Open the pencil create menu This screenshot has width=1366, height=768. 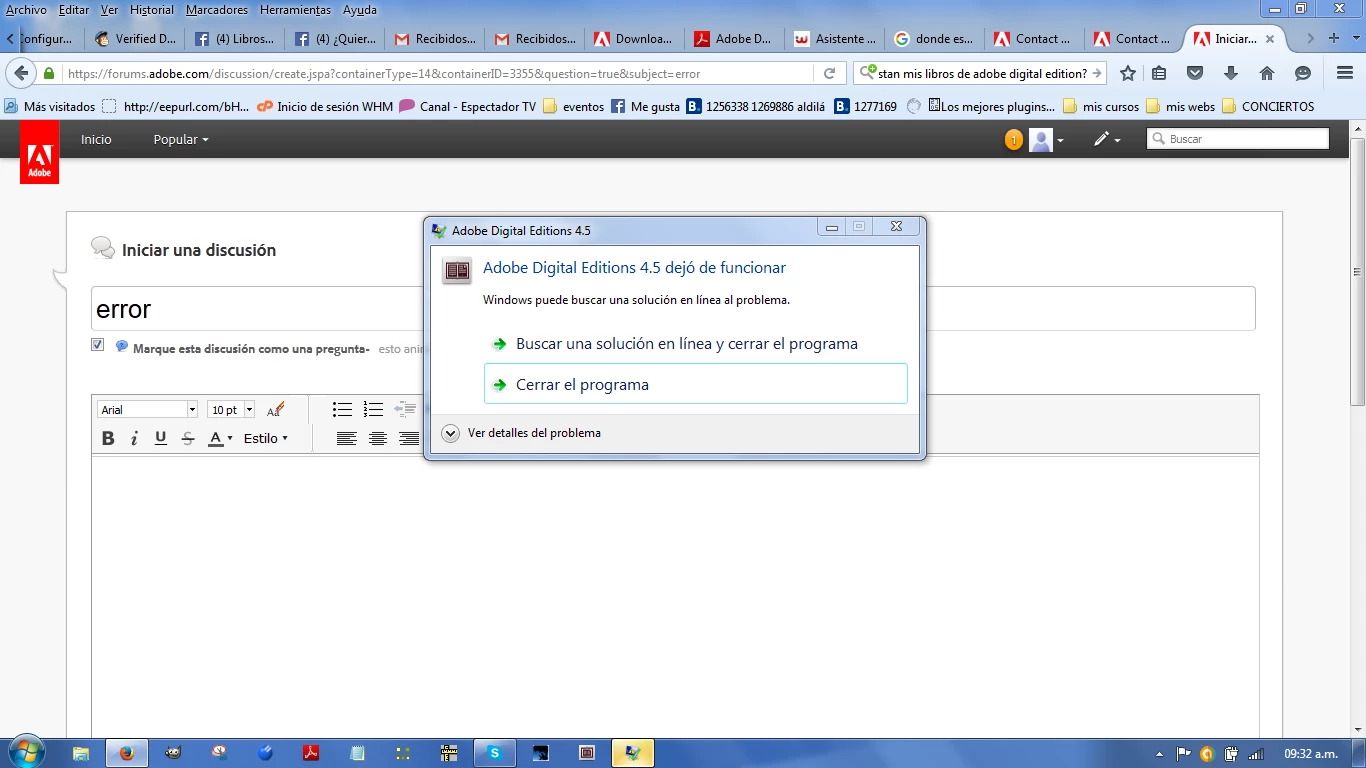1107,140
